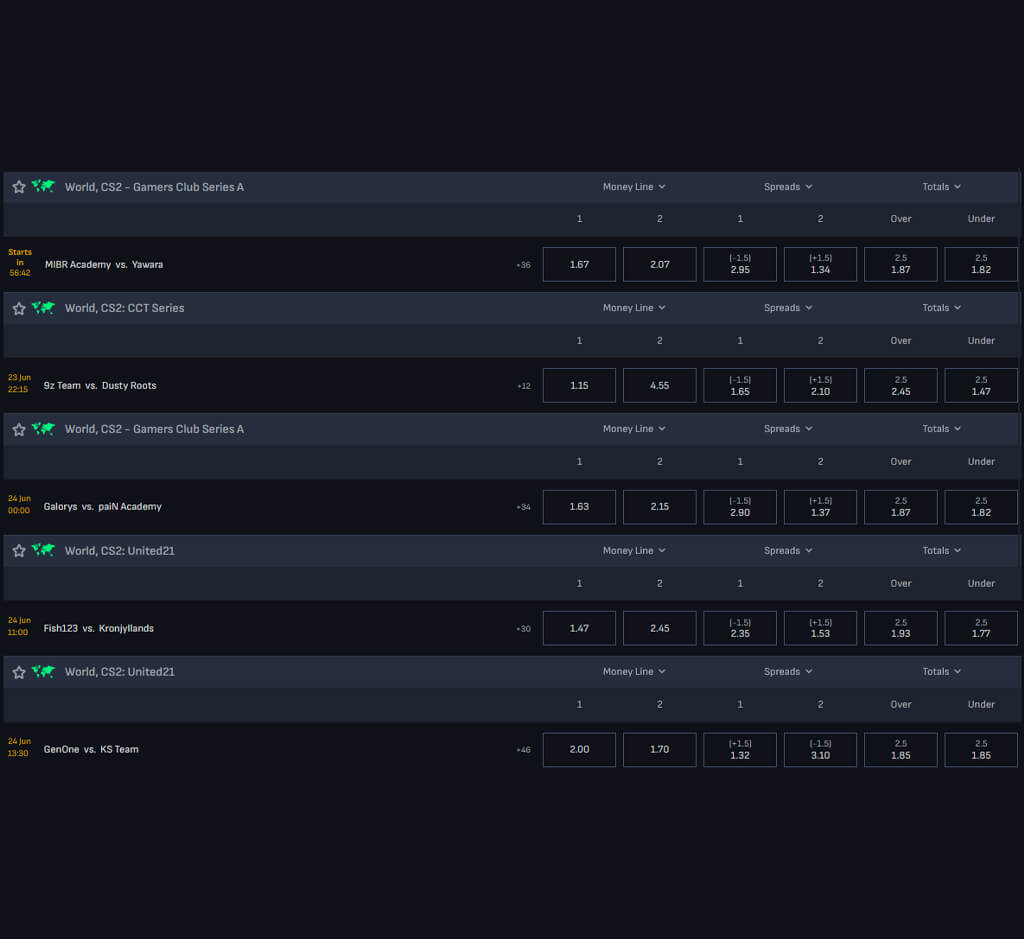Star the United21 league above Fish123 match
The height and width of the screenshot is (939, 1024).
click(19, 550)
